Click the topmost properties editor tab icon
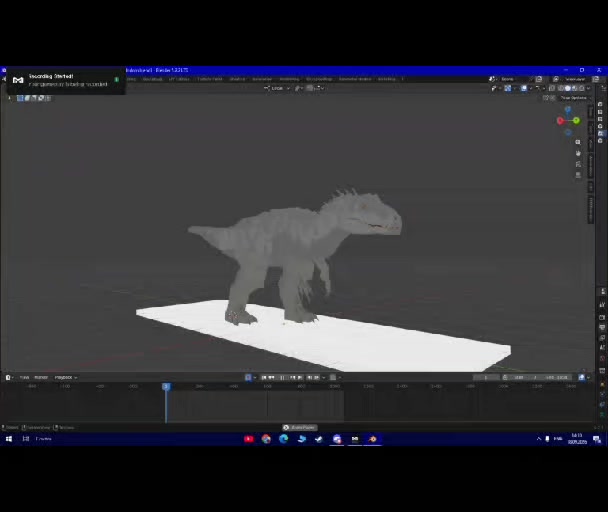This screenshot has width=608, height=512. (601, 104)
